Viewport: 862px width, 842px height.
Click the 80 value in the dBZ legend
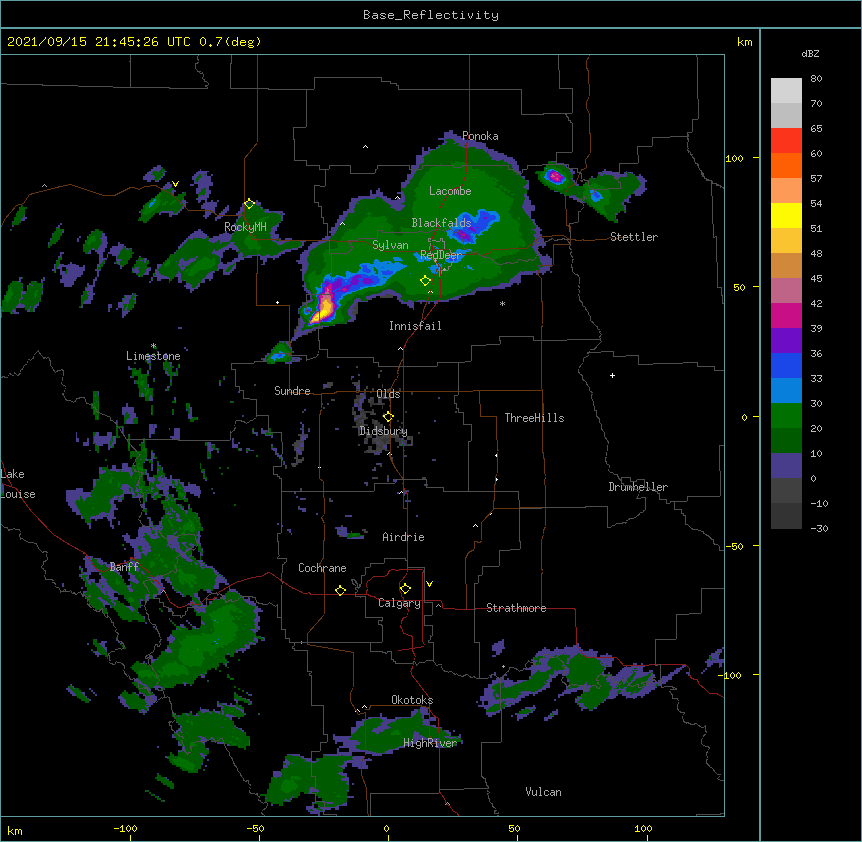point(816,79)
